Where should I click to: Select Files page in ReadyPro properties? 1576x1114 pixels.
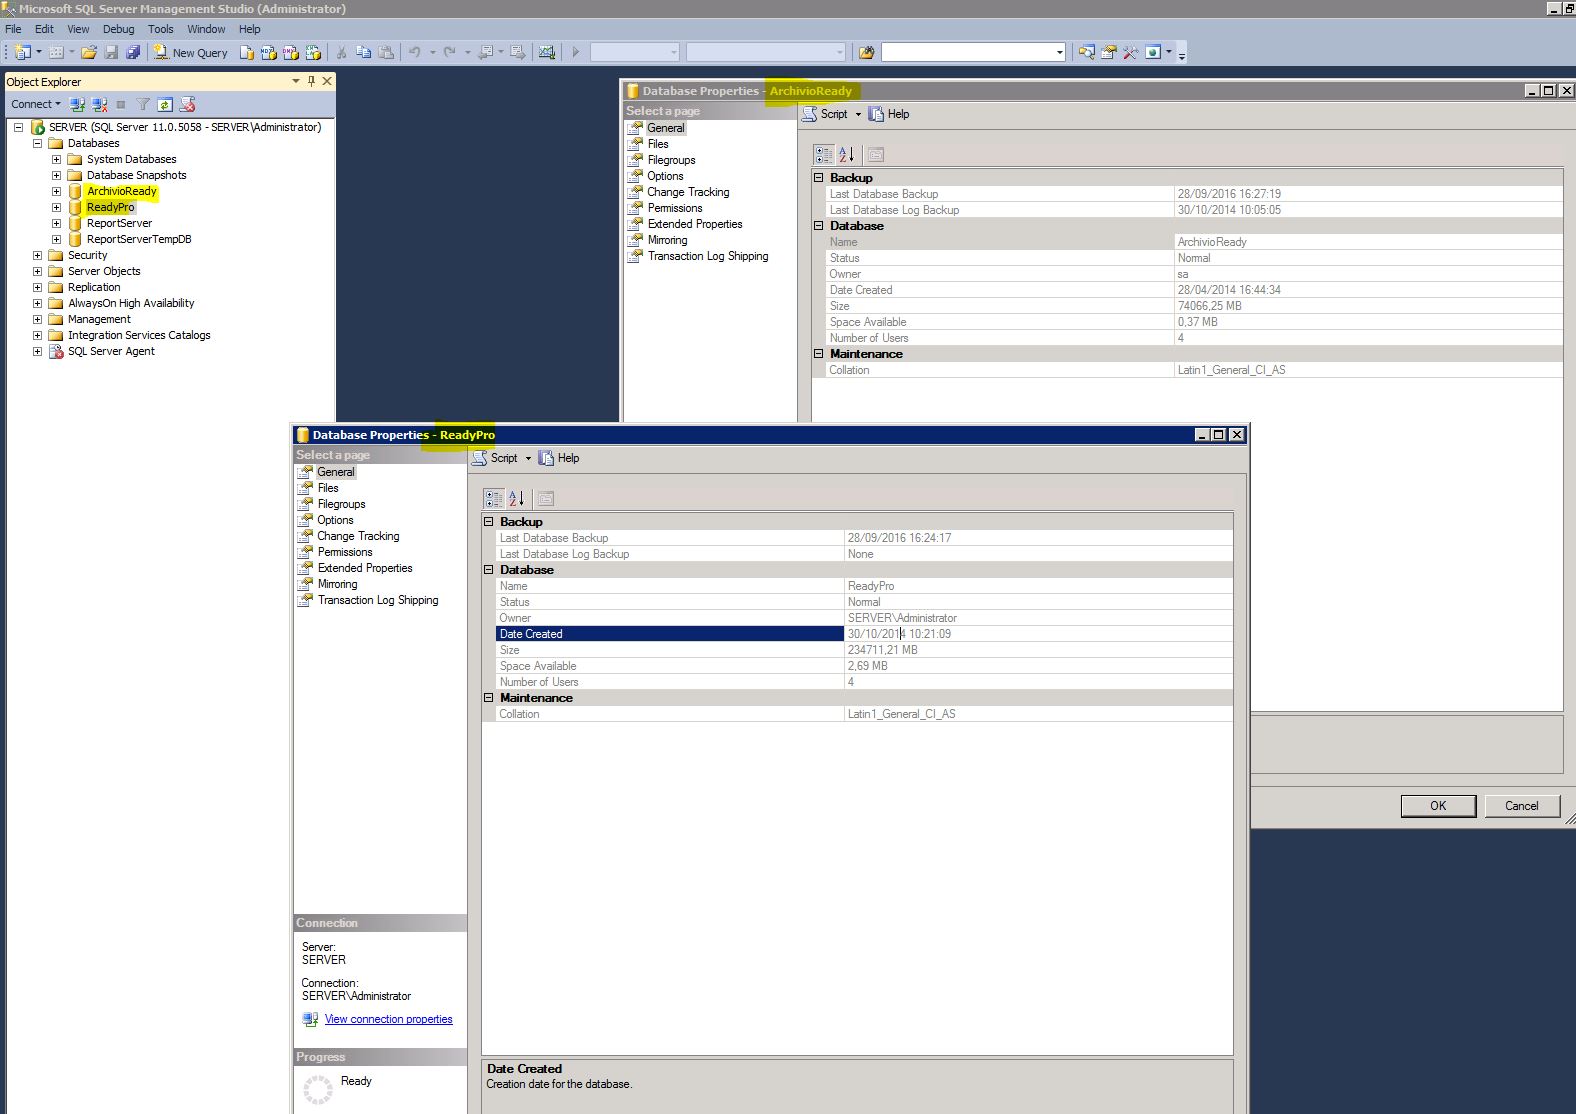pos(328,488)
